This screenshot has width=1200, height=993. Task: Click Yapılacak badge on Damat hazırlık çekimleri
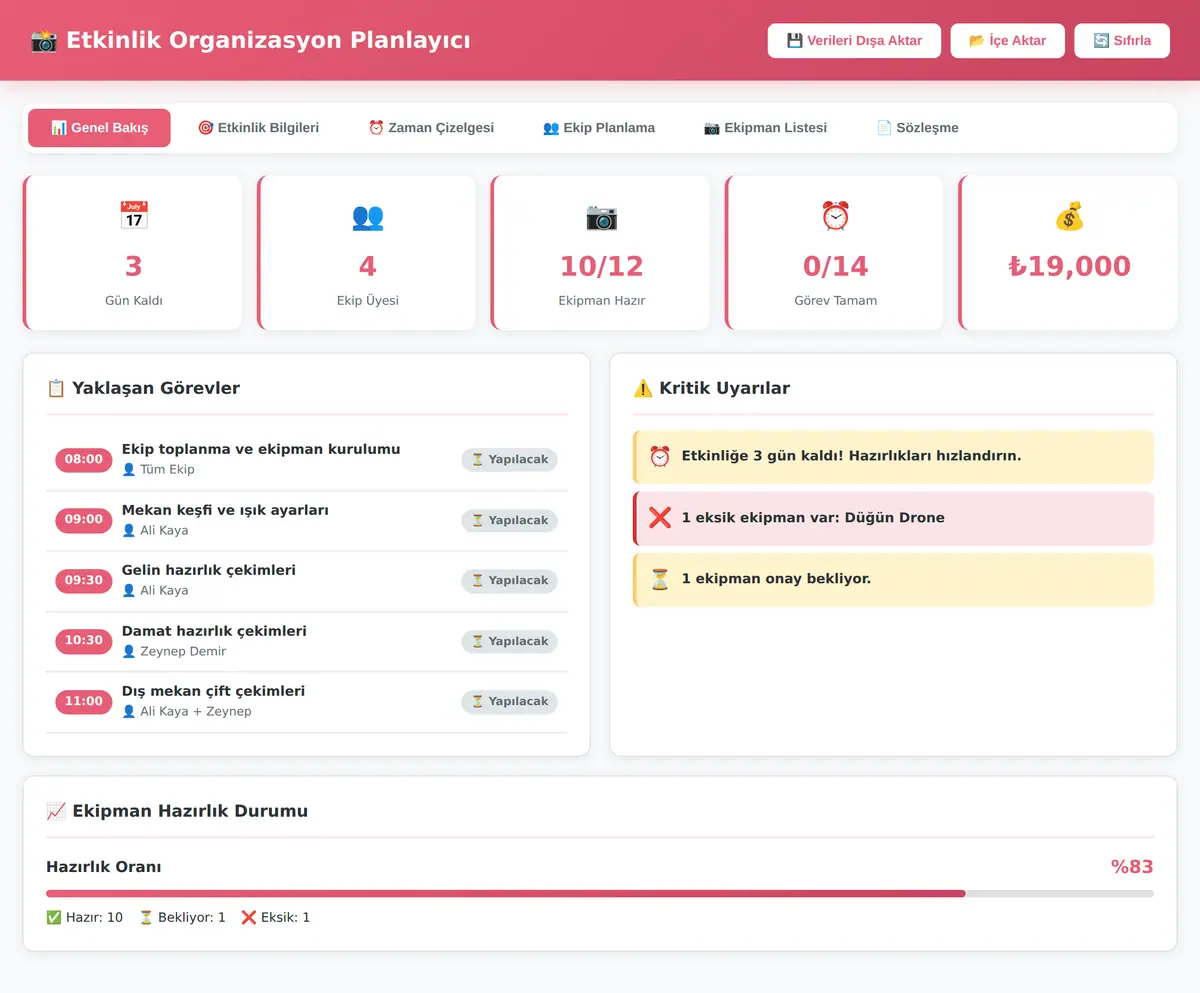click(510, 641)
